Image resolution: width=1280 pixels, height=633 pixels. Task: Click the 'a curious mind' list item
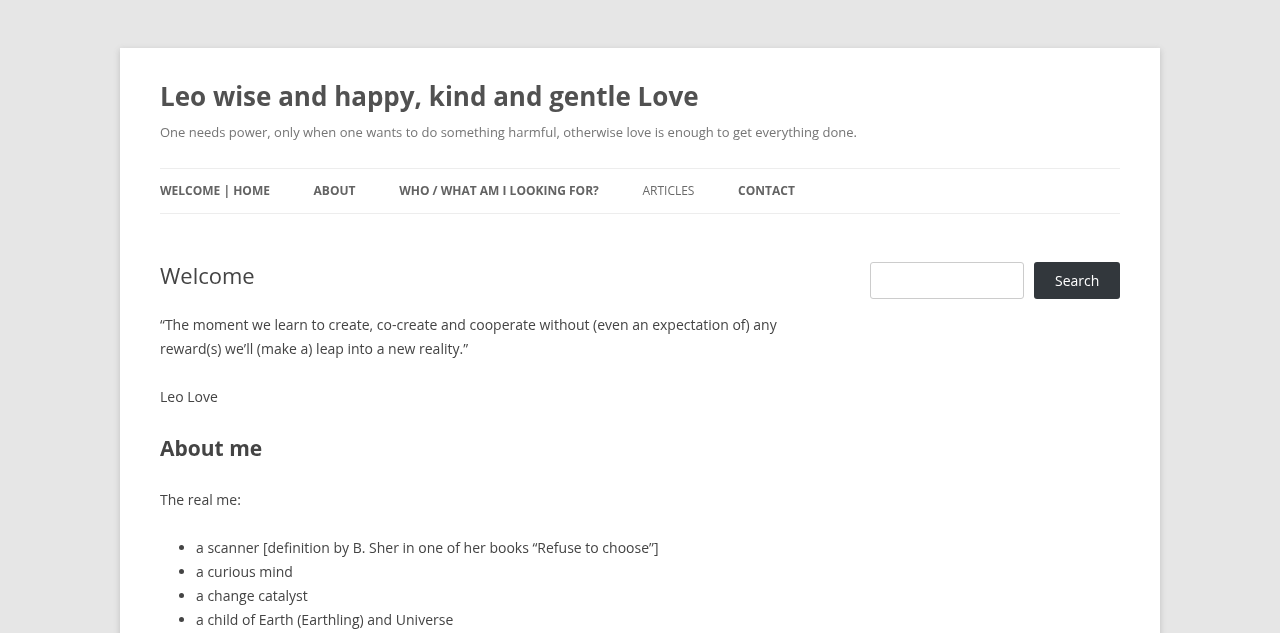[244, 572]
